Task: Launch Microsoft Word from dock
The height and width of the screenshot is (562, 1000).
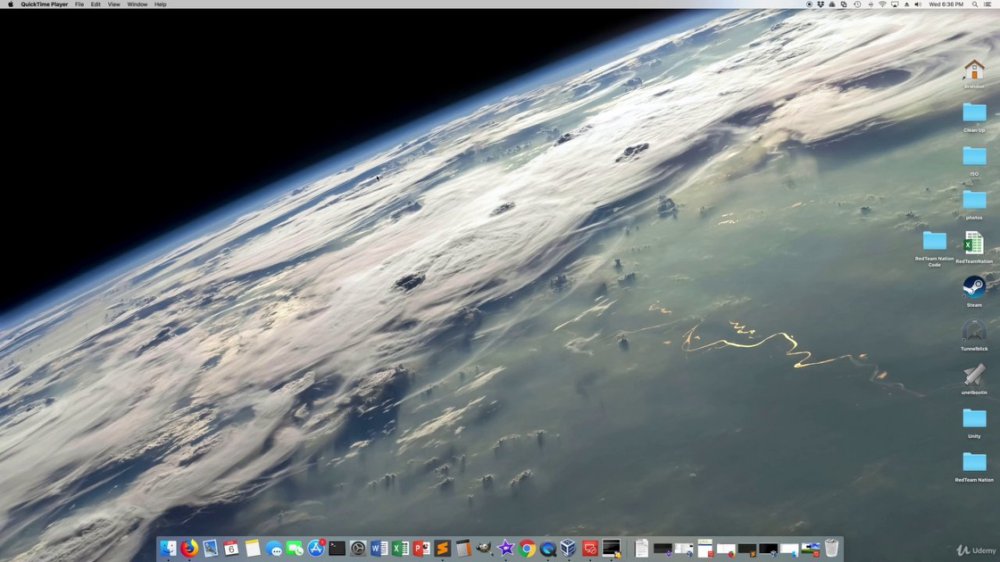Action: (x=379, y=548)
